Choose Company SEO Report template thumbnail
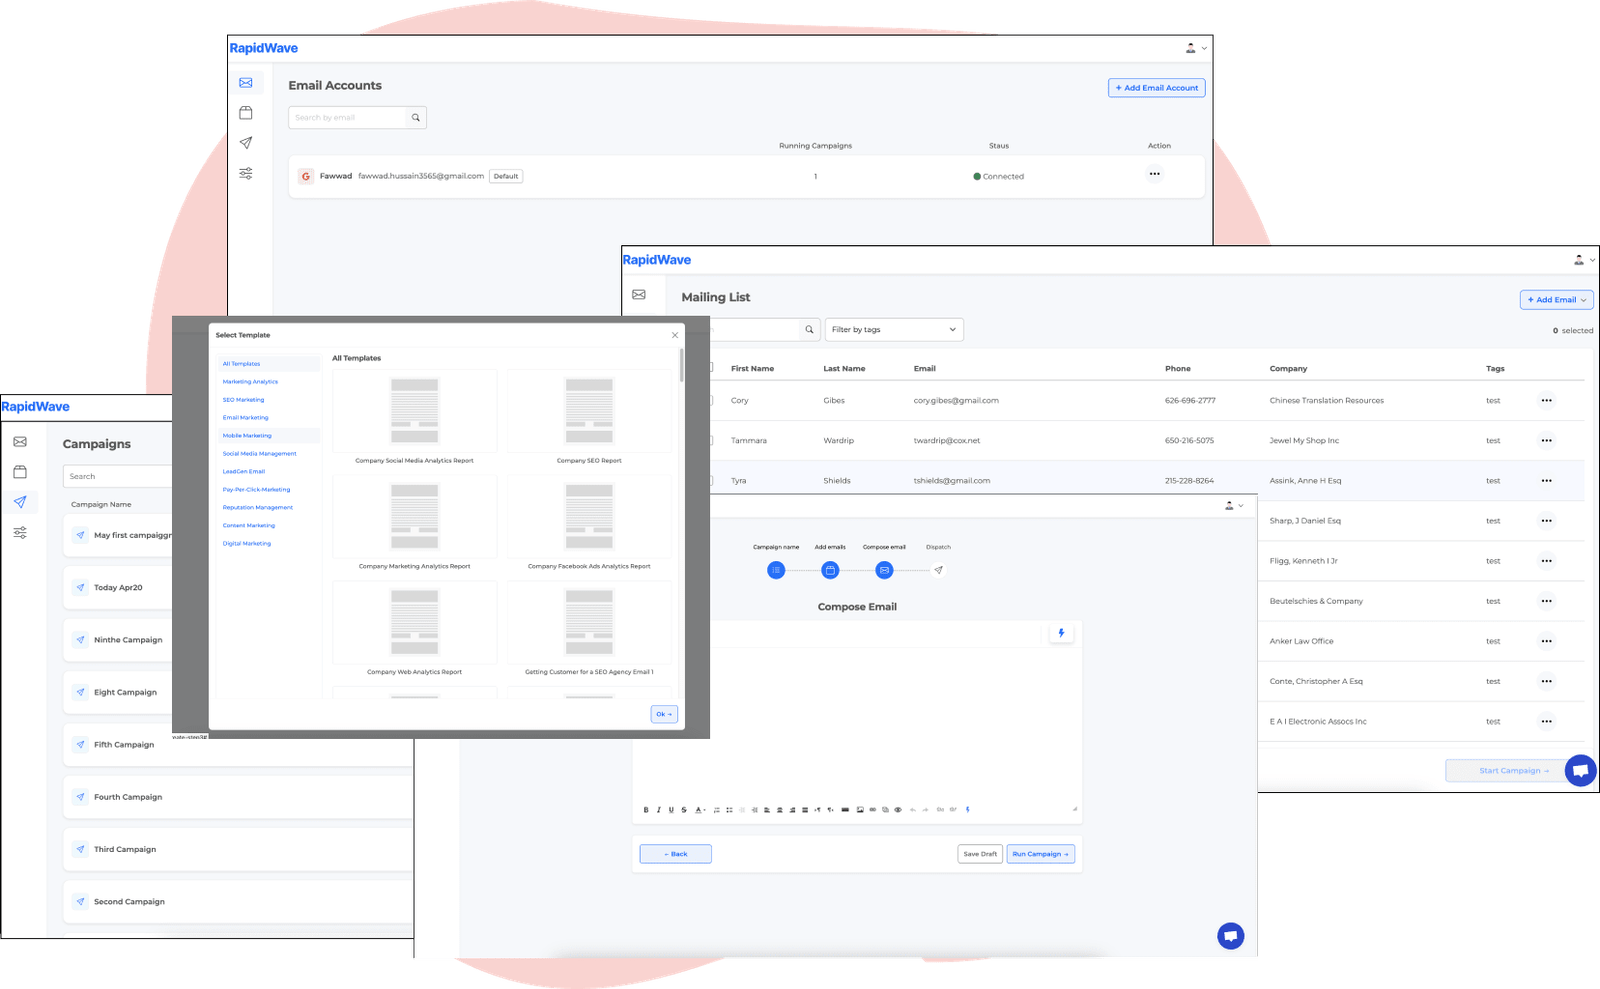Viewport: 1600px width, 989px height. pos(589,411)
